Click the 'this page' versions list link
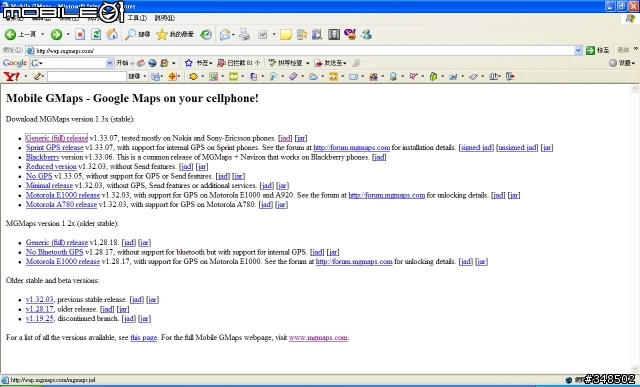Viewport: 640px width, 387px height. point(144,338)
